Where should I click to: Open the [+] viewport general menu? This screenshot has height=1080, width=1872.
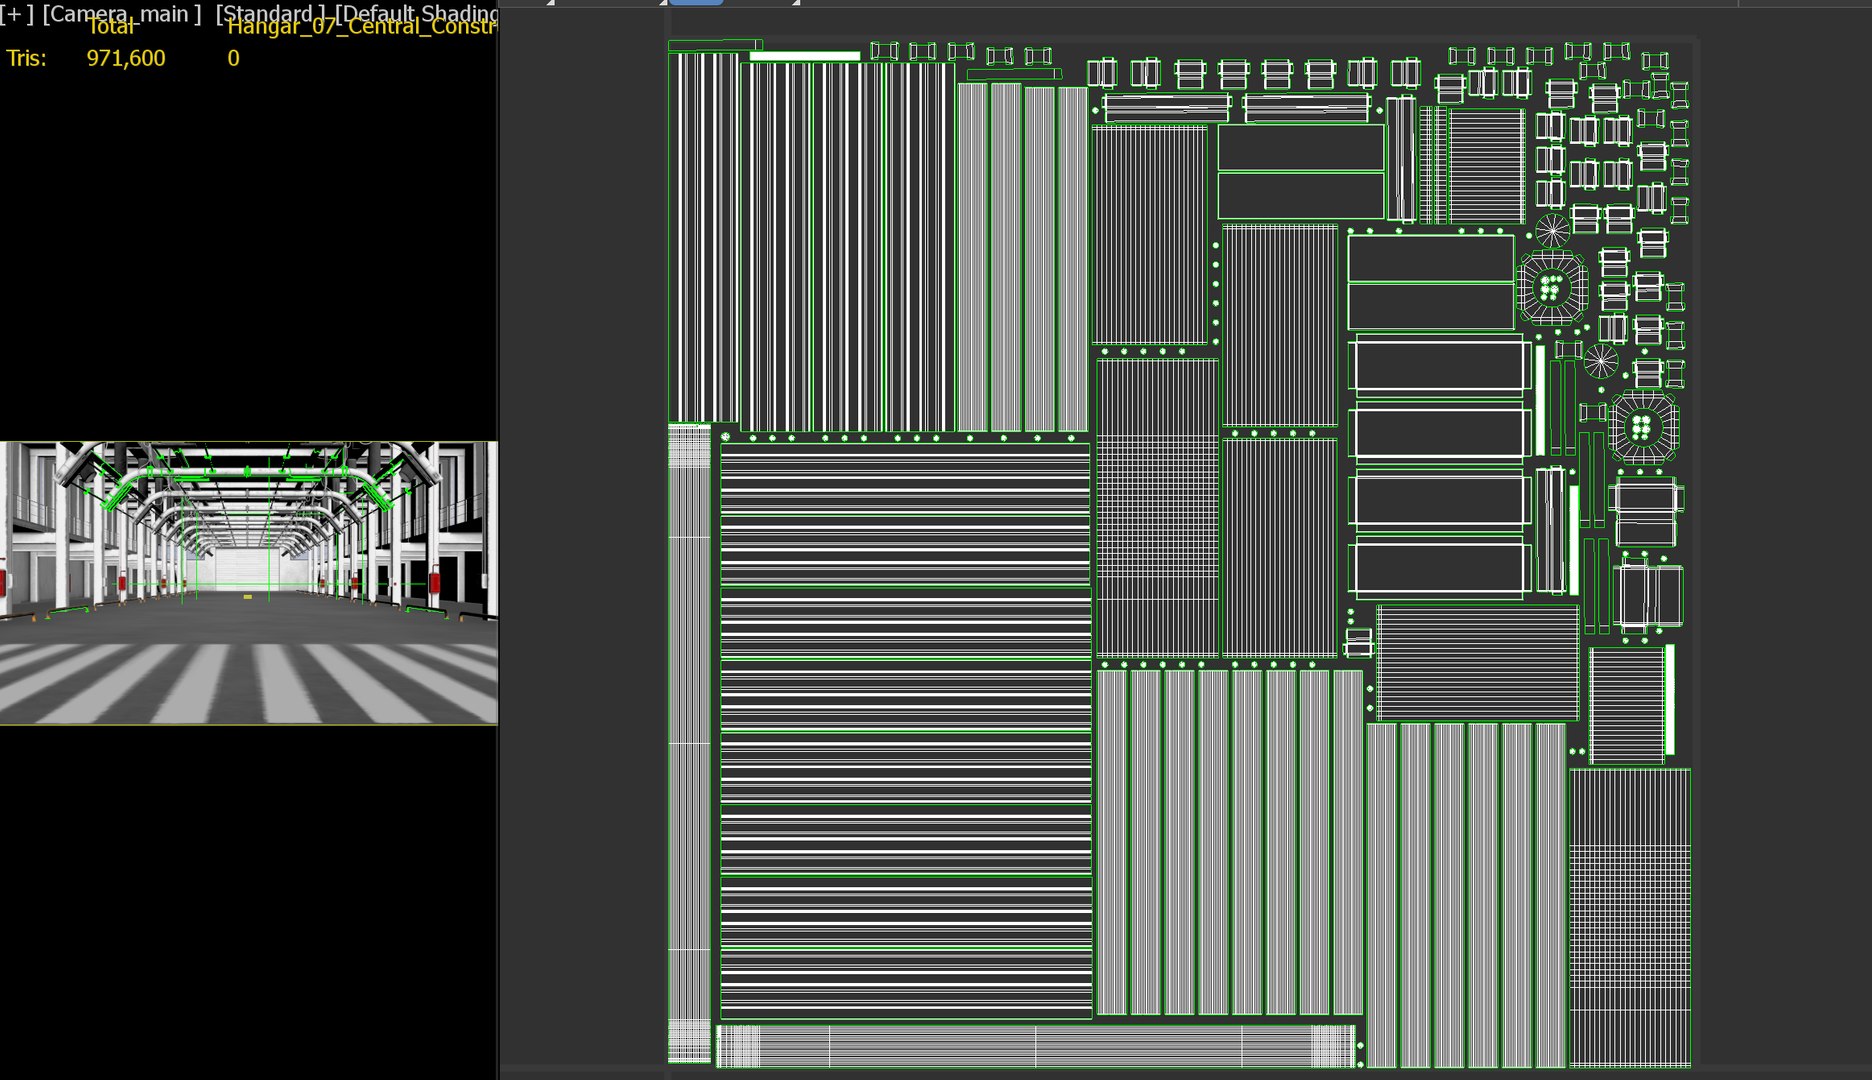pos(16,14)
